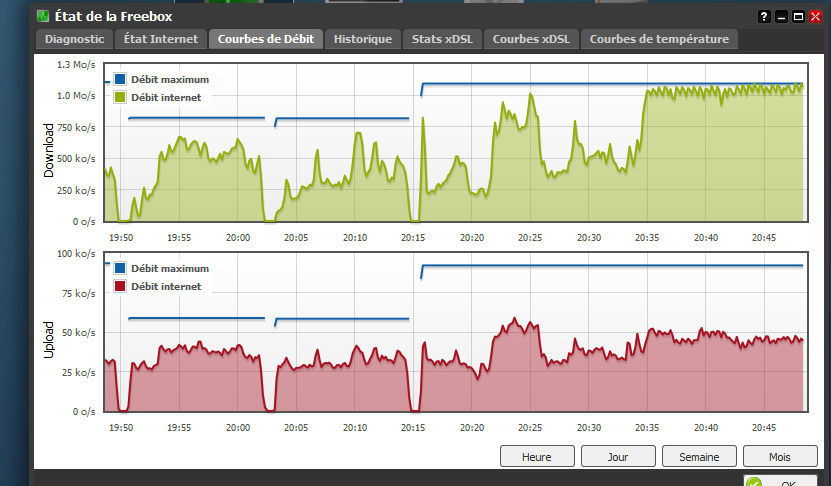Screen dimensions: 831x486
Task: Switch to the État Internet tab
Action: pyautogui.click(x=161, y=39)
